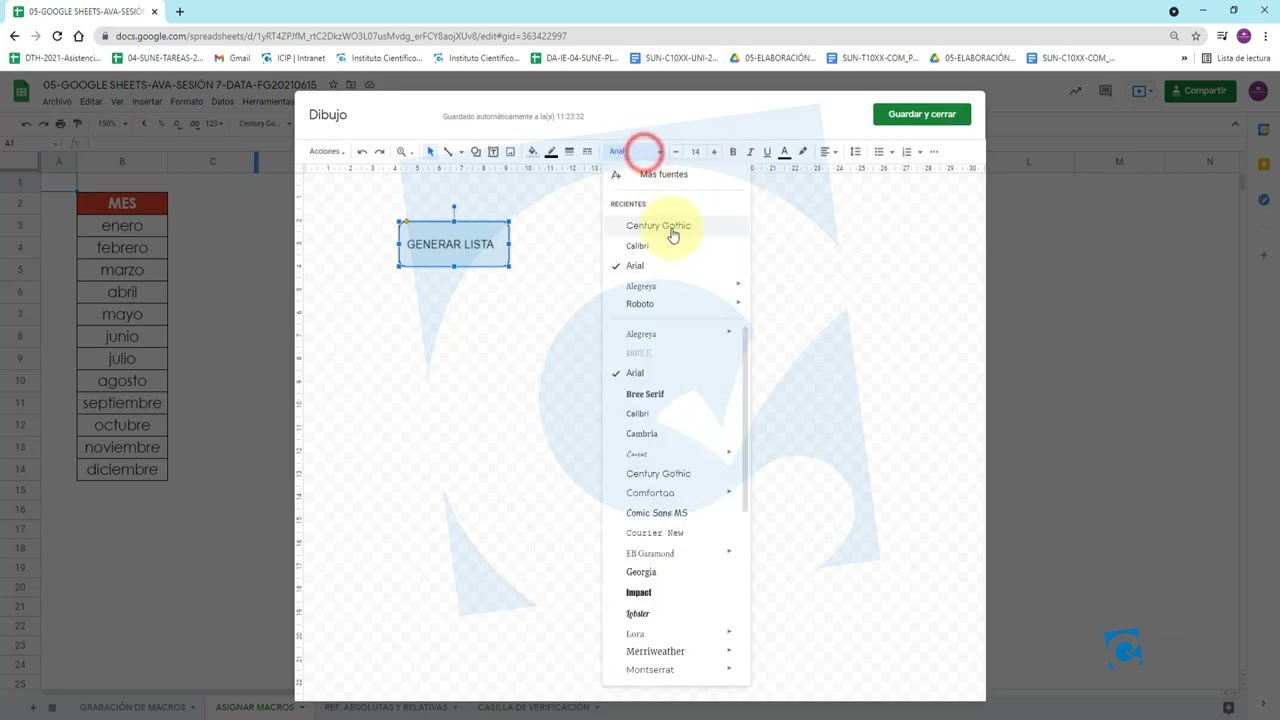This screenshot has width=1280, height=720.
Task: Open the Shape tool in drawing toolbar
Action: [476, 152]
